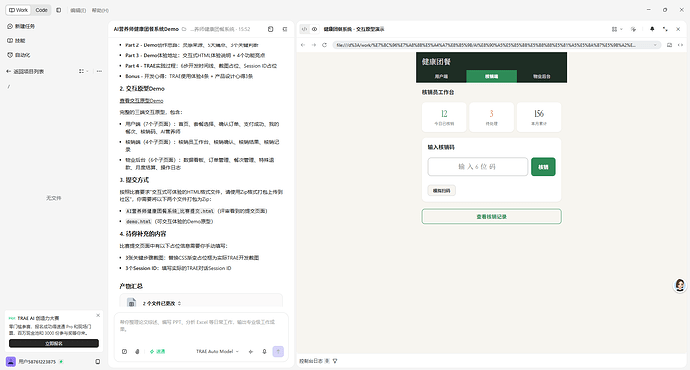The width and height of the screenshot is (690, 370).
Task: Switch to Code mode
Action: click(x=41, y=10)
